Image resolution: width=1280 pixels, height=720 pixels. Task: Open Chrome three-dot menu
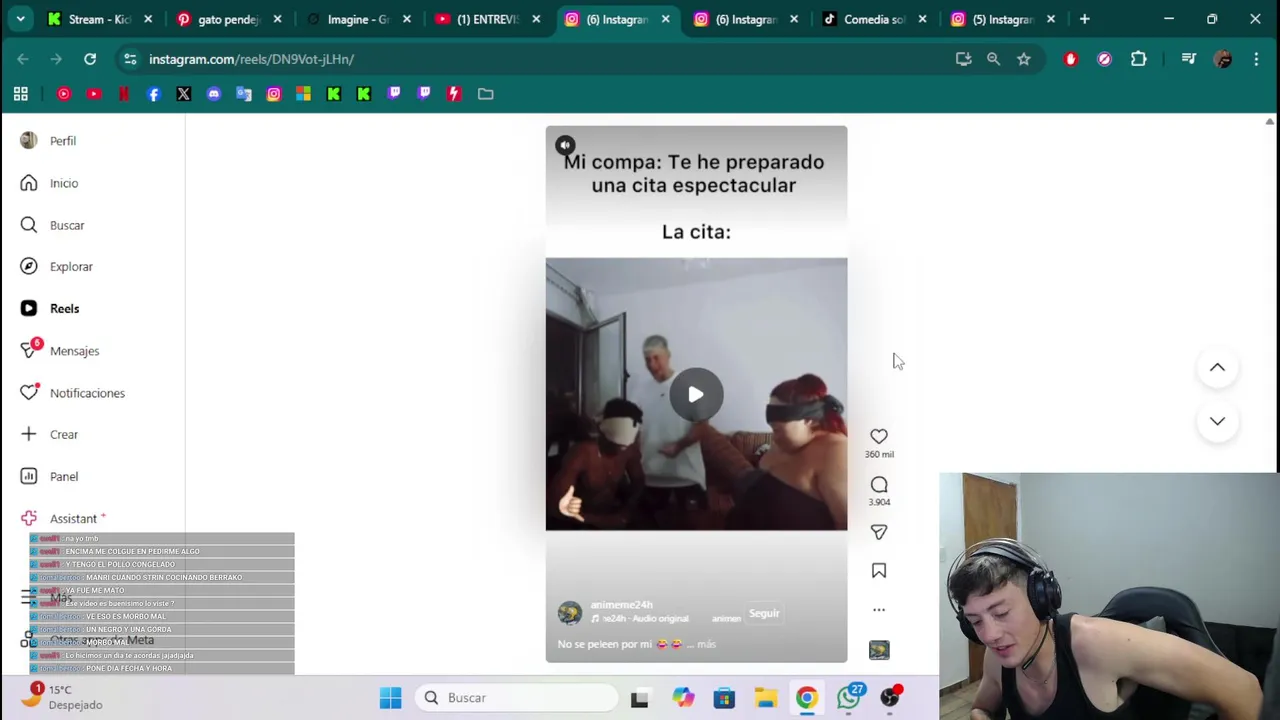pyautogui.click(x=1256, y=59)
